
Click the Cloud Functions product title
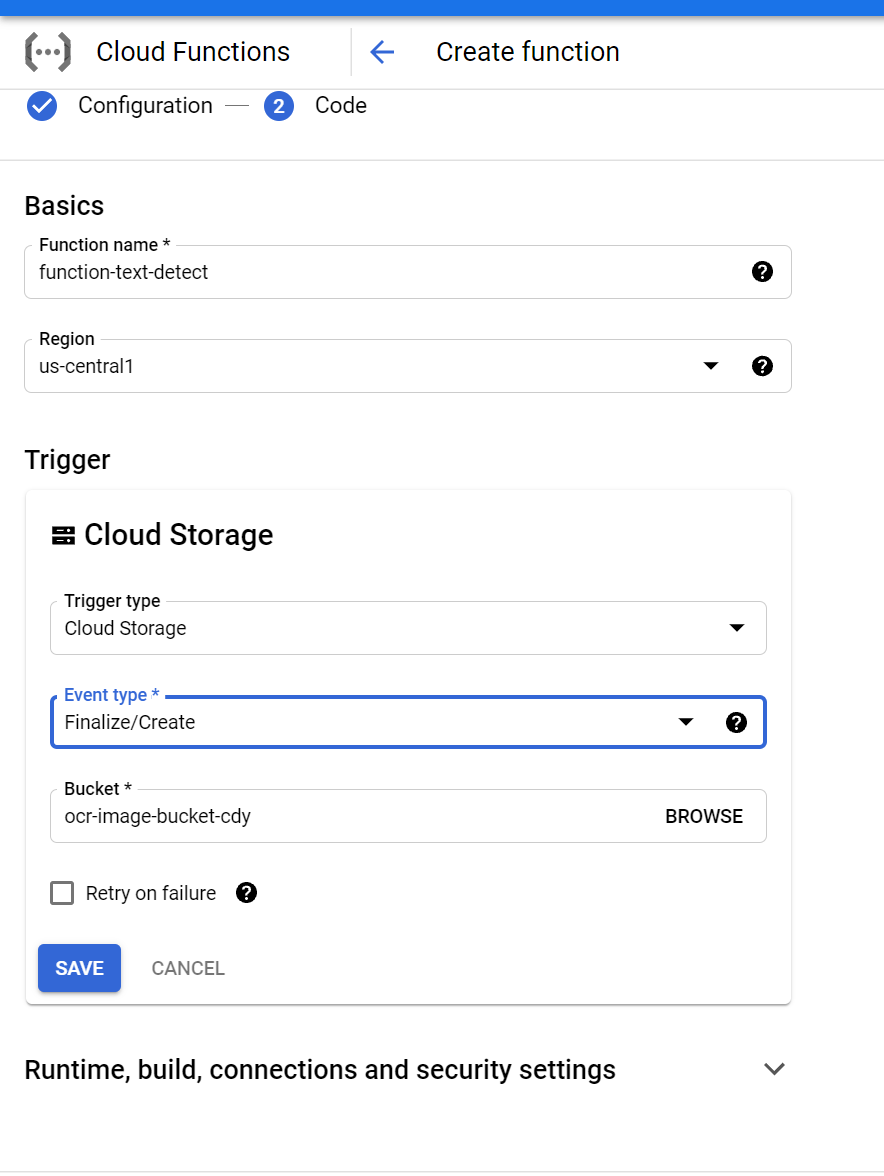coord(193,52)
